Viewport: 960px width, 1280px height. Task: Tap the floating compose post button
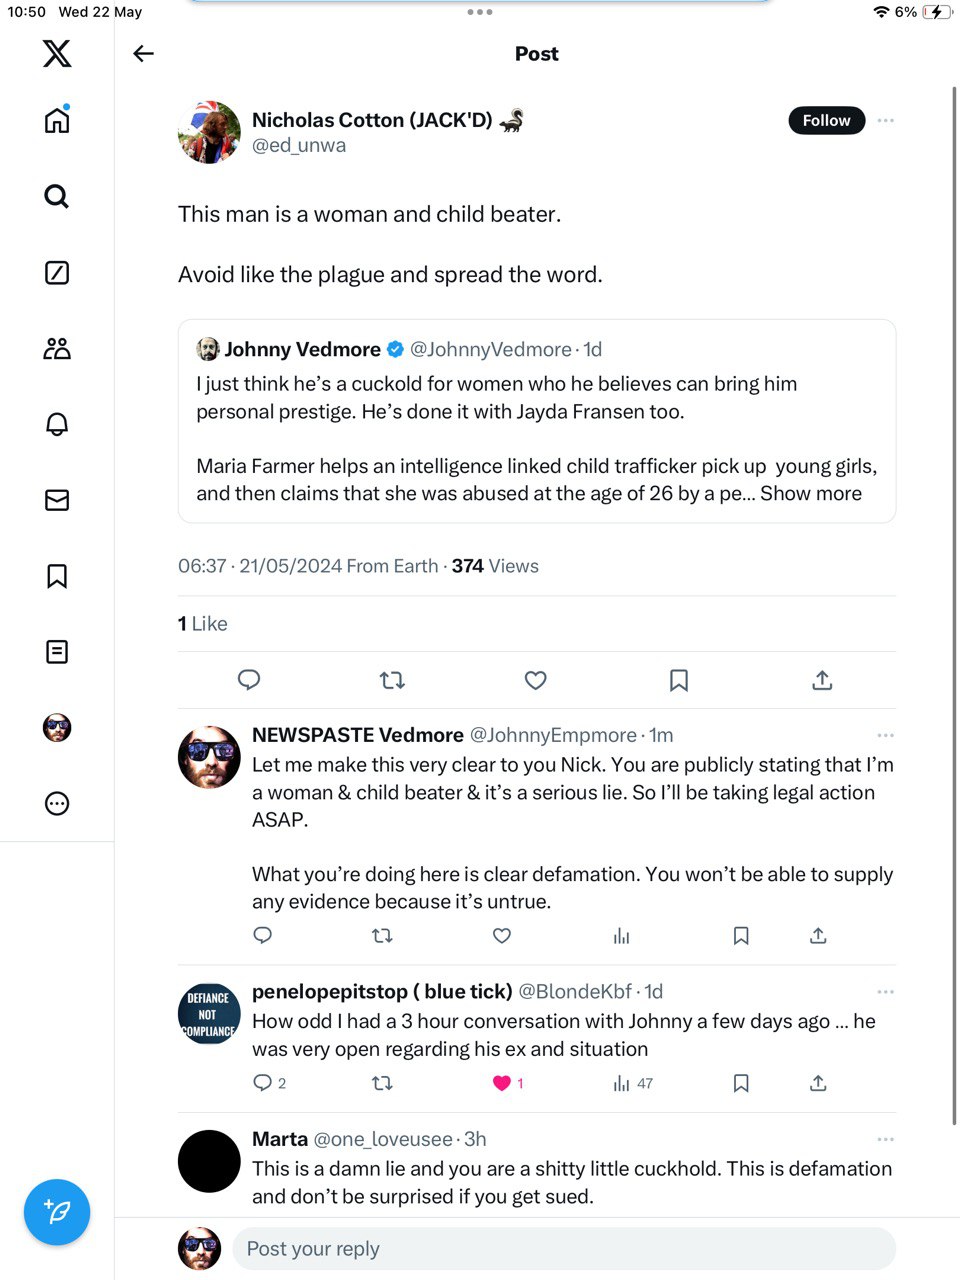57,1212
